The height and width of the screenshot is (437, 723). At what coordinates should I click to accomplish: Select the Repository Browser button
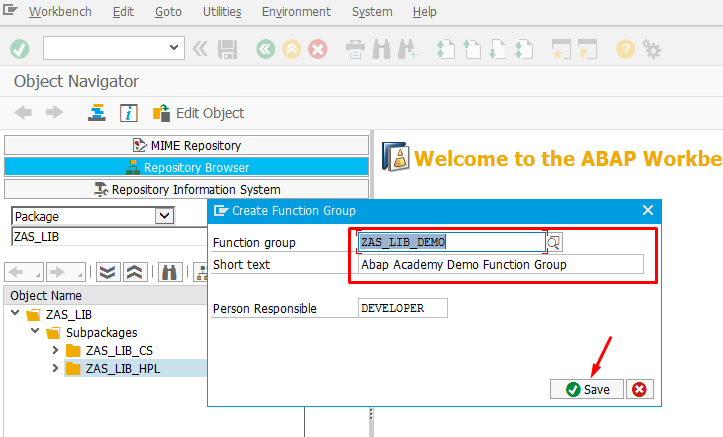(x=186, y=167)
